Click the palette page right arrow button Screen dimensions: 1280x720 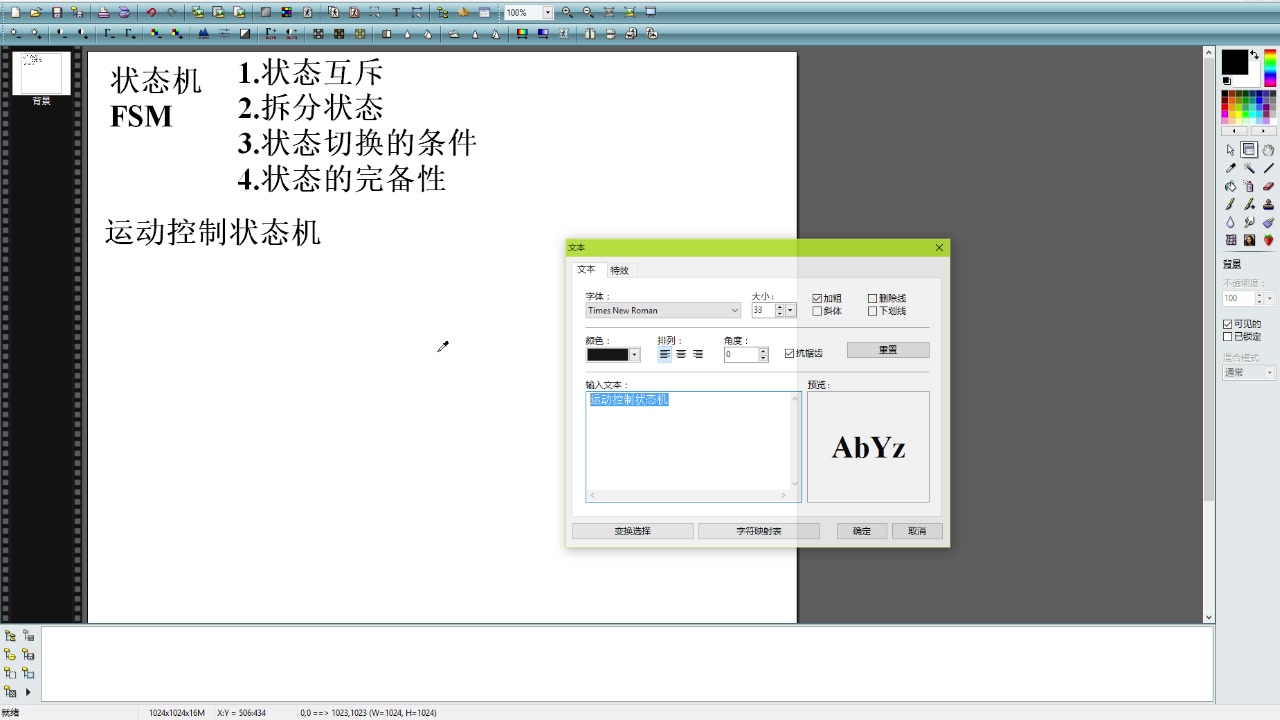(x=1264, y=131)
